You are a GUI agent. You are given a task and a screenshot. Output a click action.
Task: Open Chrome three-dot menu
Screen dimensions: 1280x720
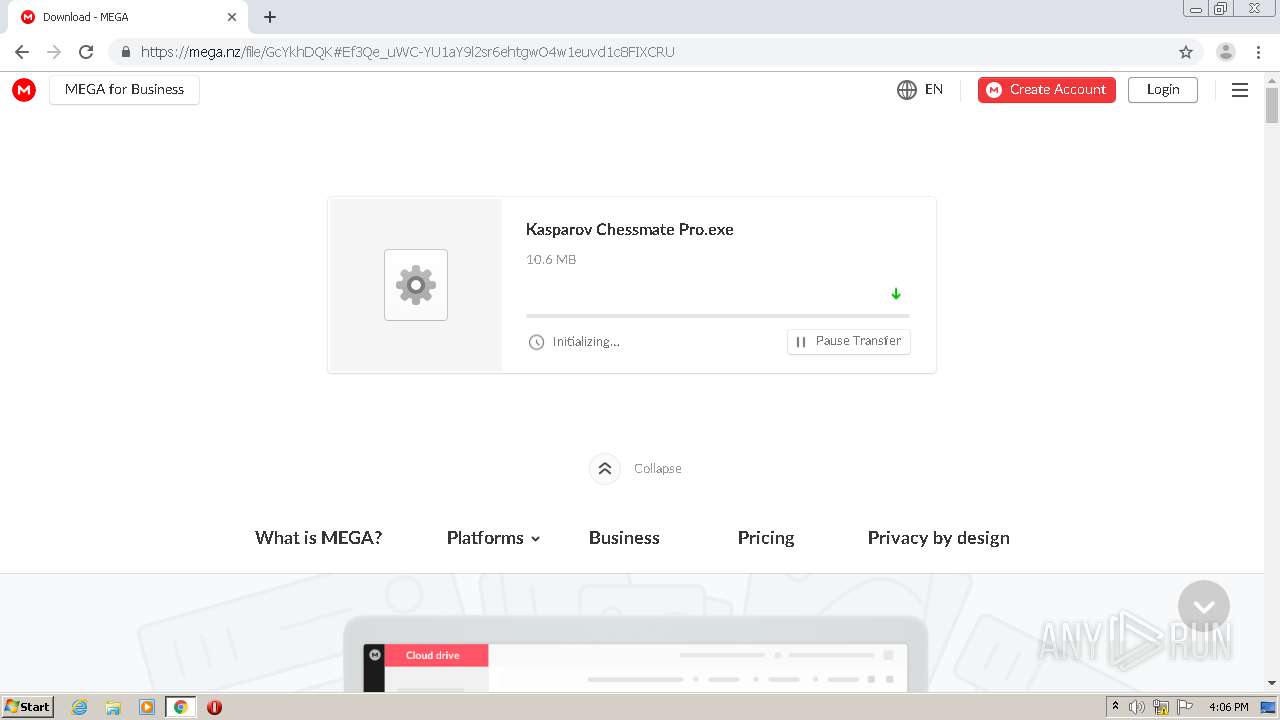[1258, 52]
